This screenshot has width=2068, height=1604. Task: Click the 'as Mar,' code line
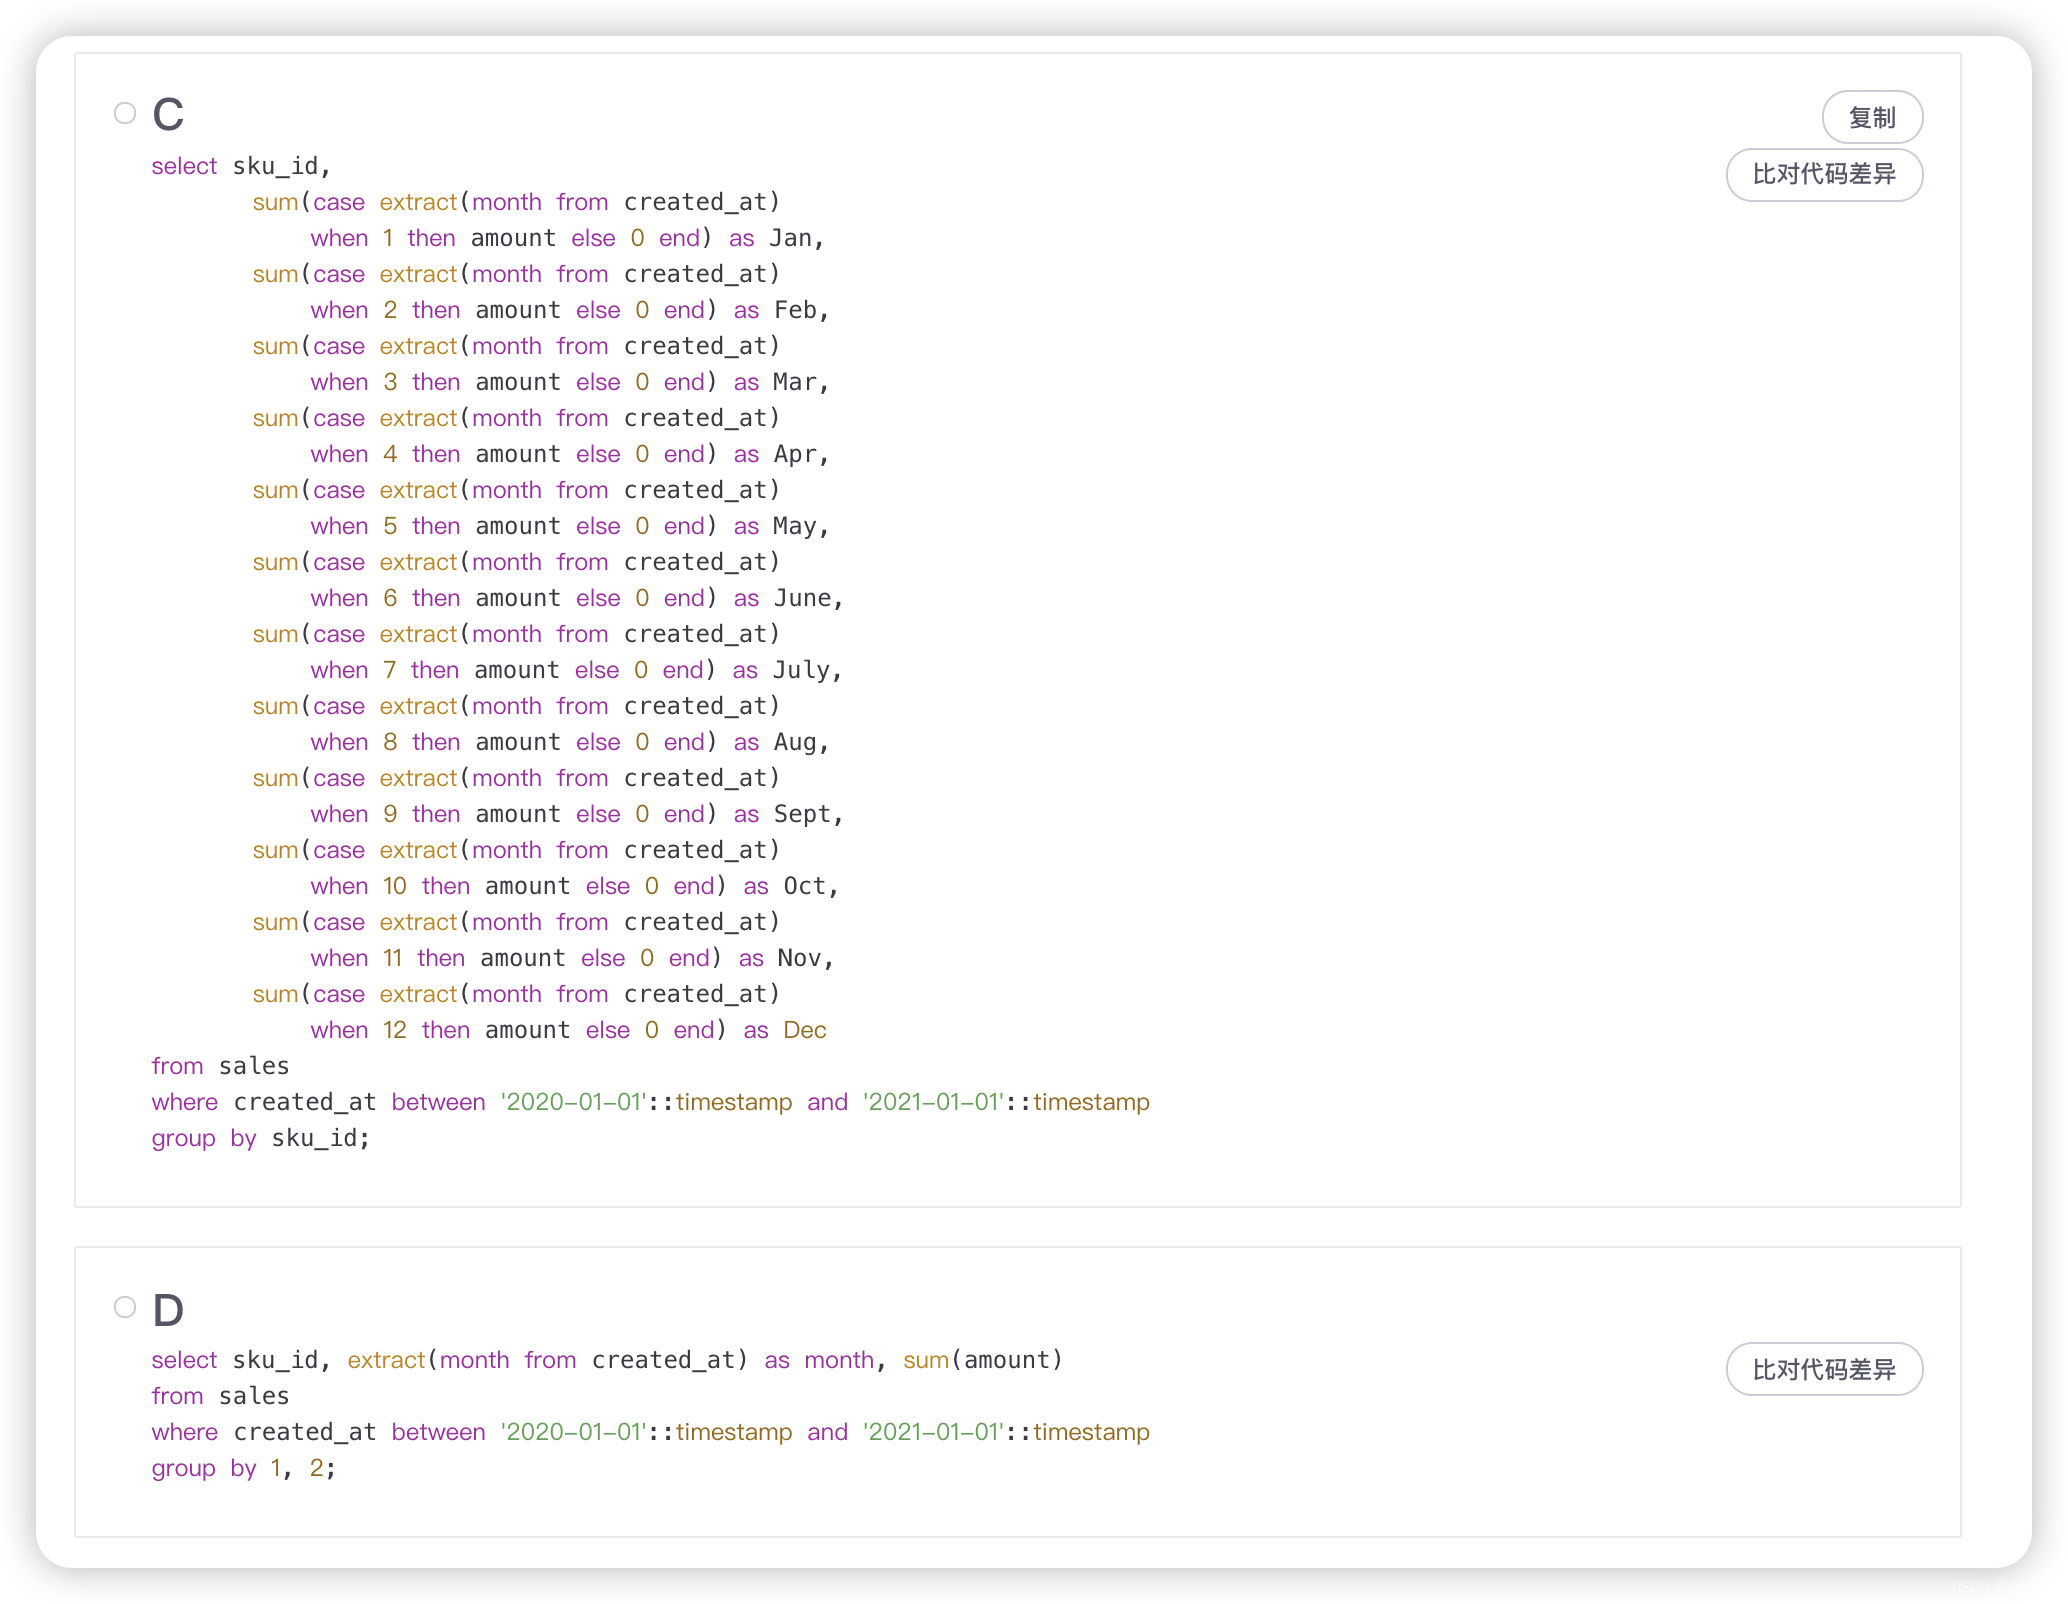[570, 382]
